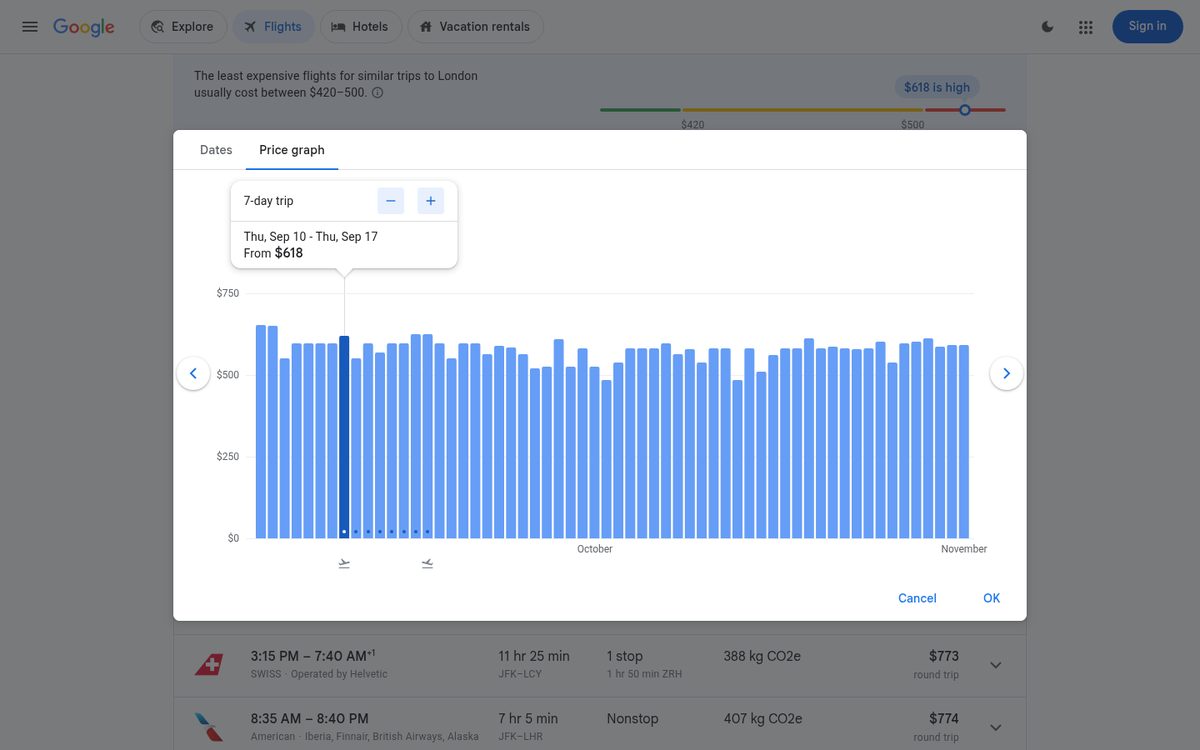Click the American Airlines logo
The height and width of the screenshot is (750, 1200).
(x=208, y=727)
